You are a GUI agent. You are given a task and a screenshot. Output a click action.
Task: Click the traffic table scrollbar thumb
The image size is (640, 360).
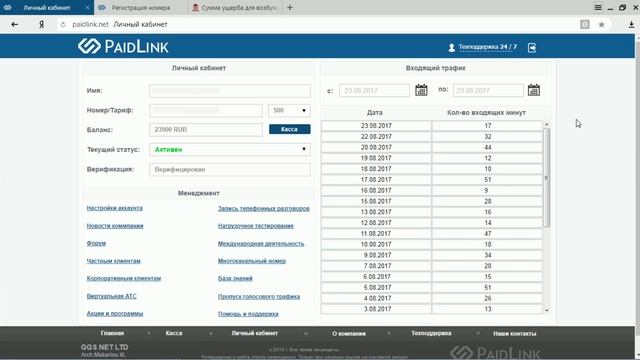tap(547, 178)
